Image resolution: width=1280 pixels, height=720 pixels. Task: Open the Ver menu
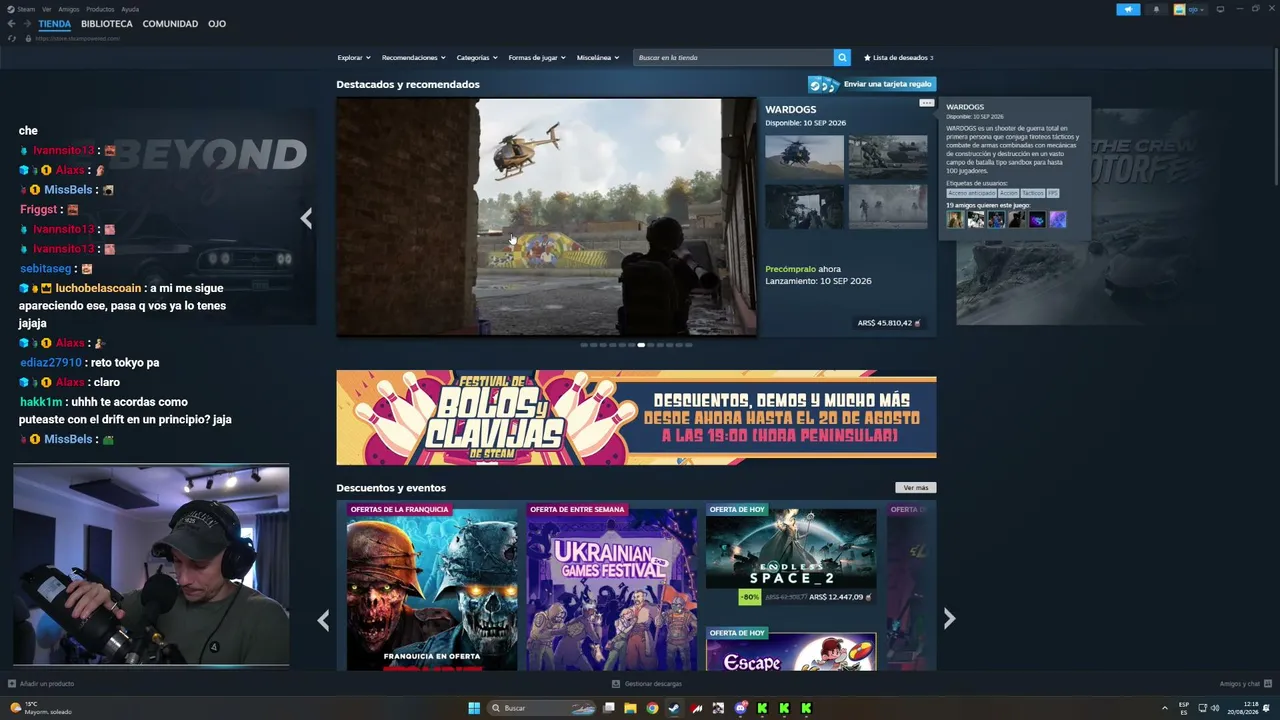point(47,9)
